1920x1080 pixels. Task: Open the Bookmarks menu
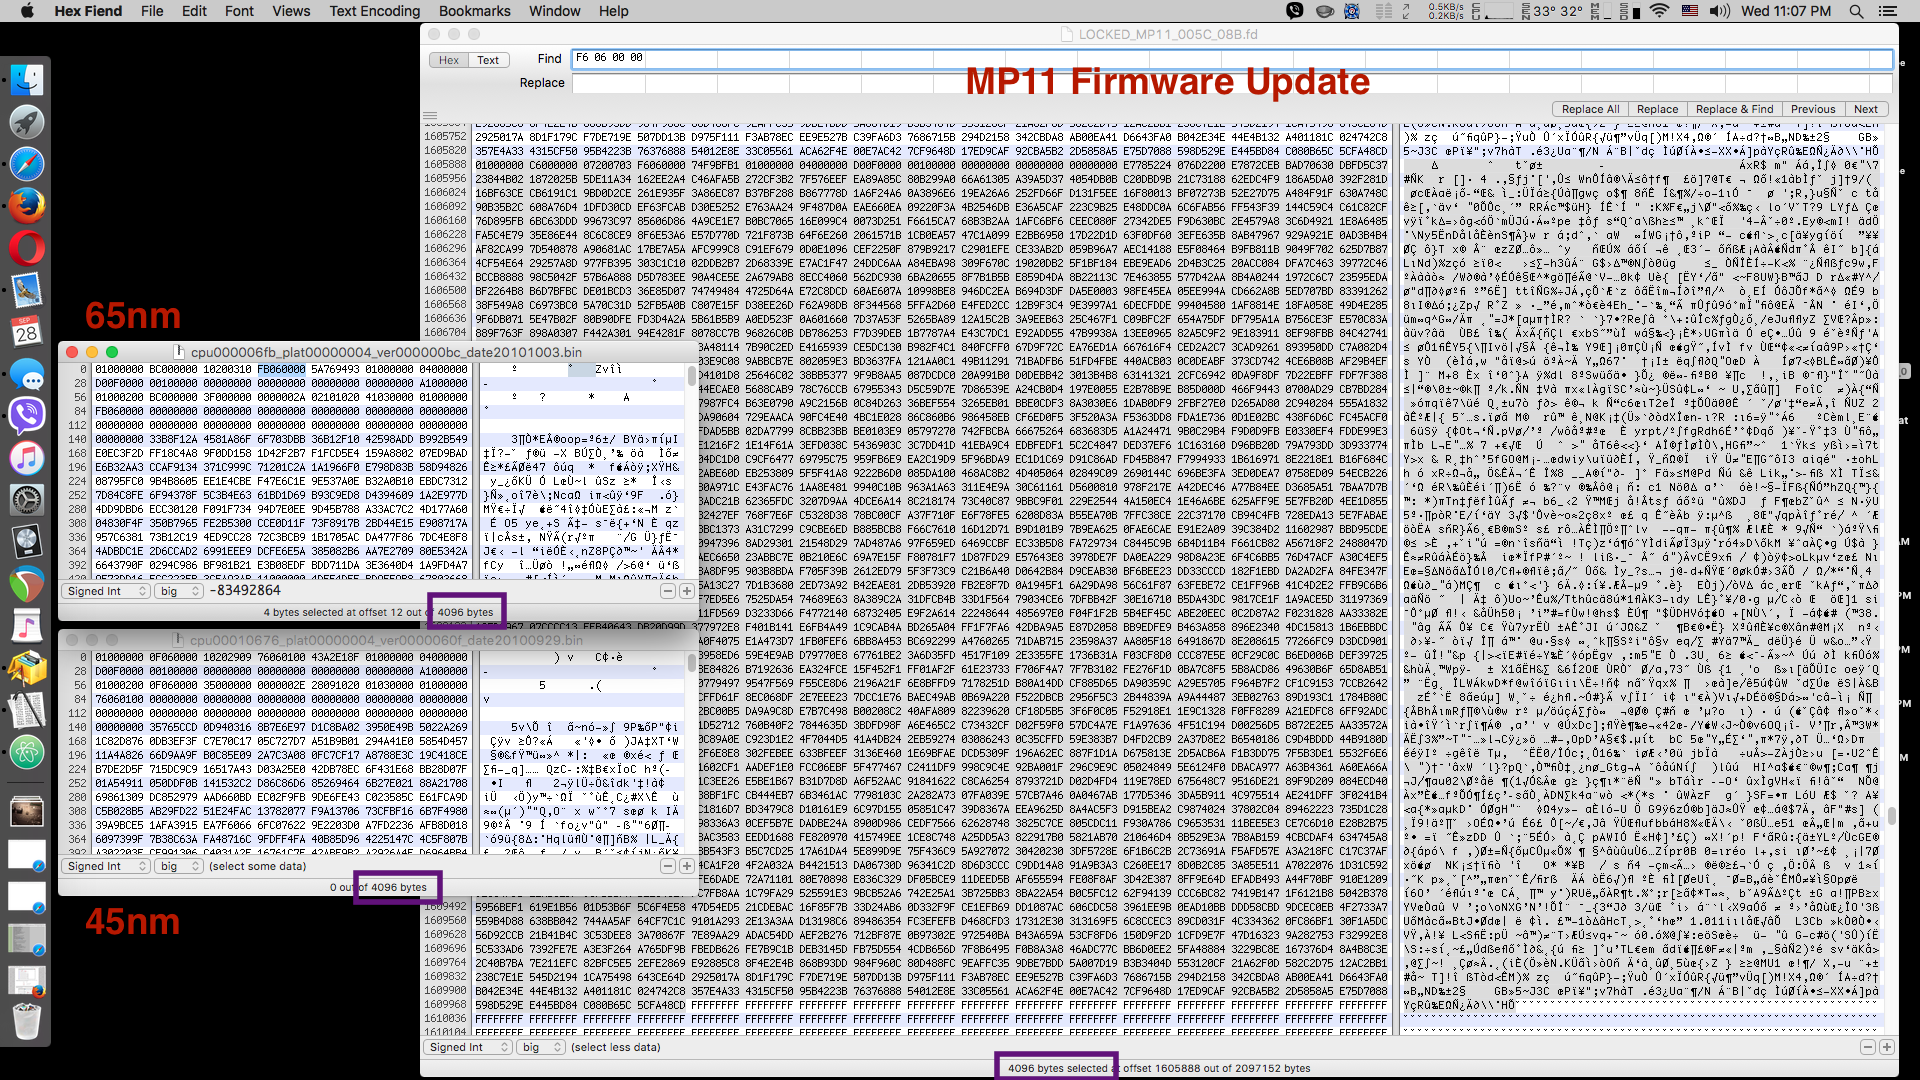tap(474, 11)
